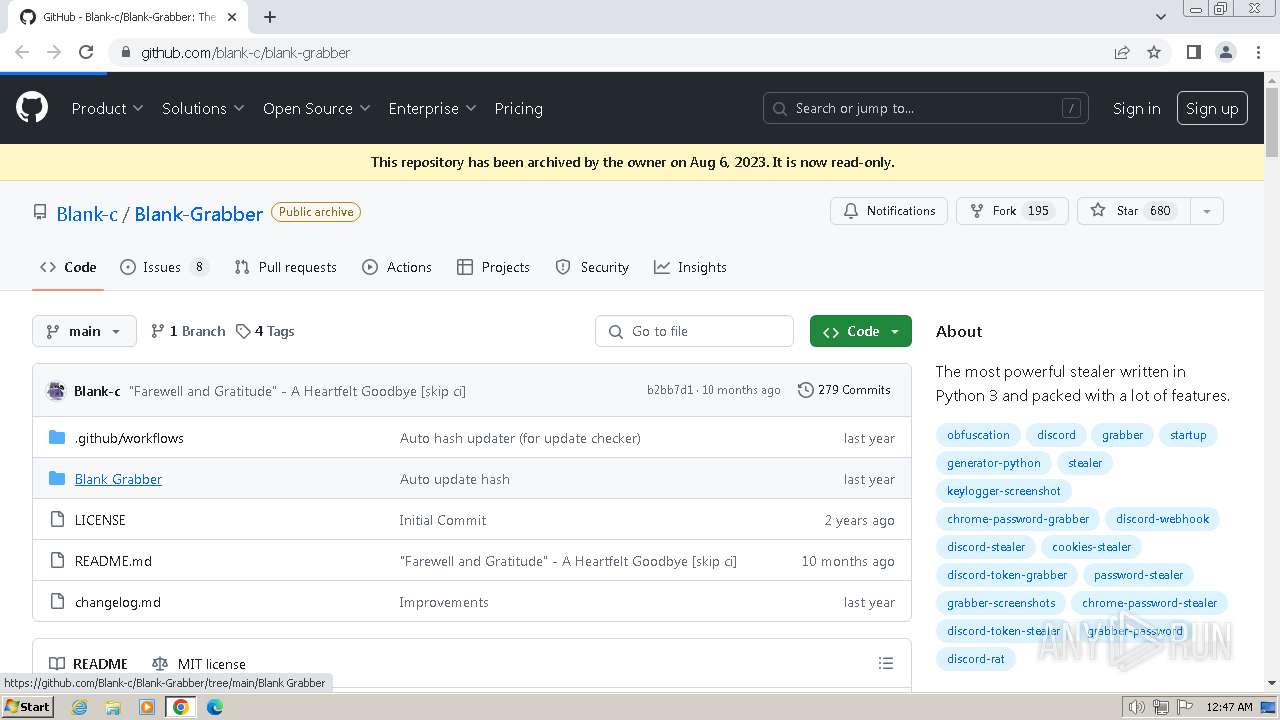Open README.md file

[113, 561]
